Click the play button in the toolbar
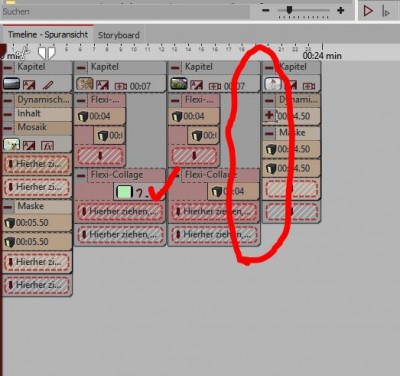 368,11
